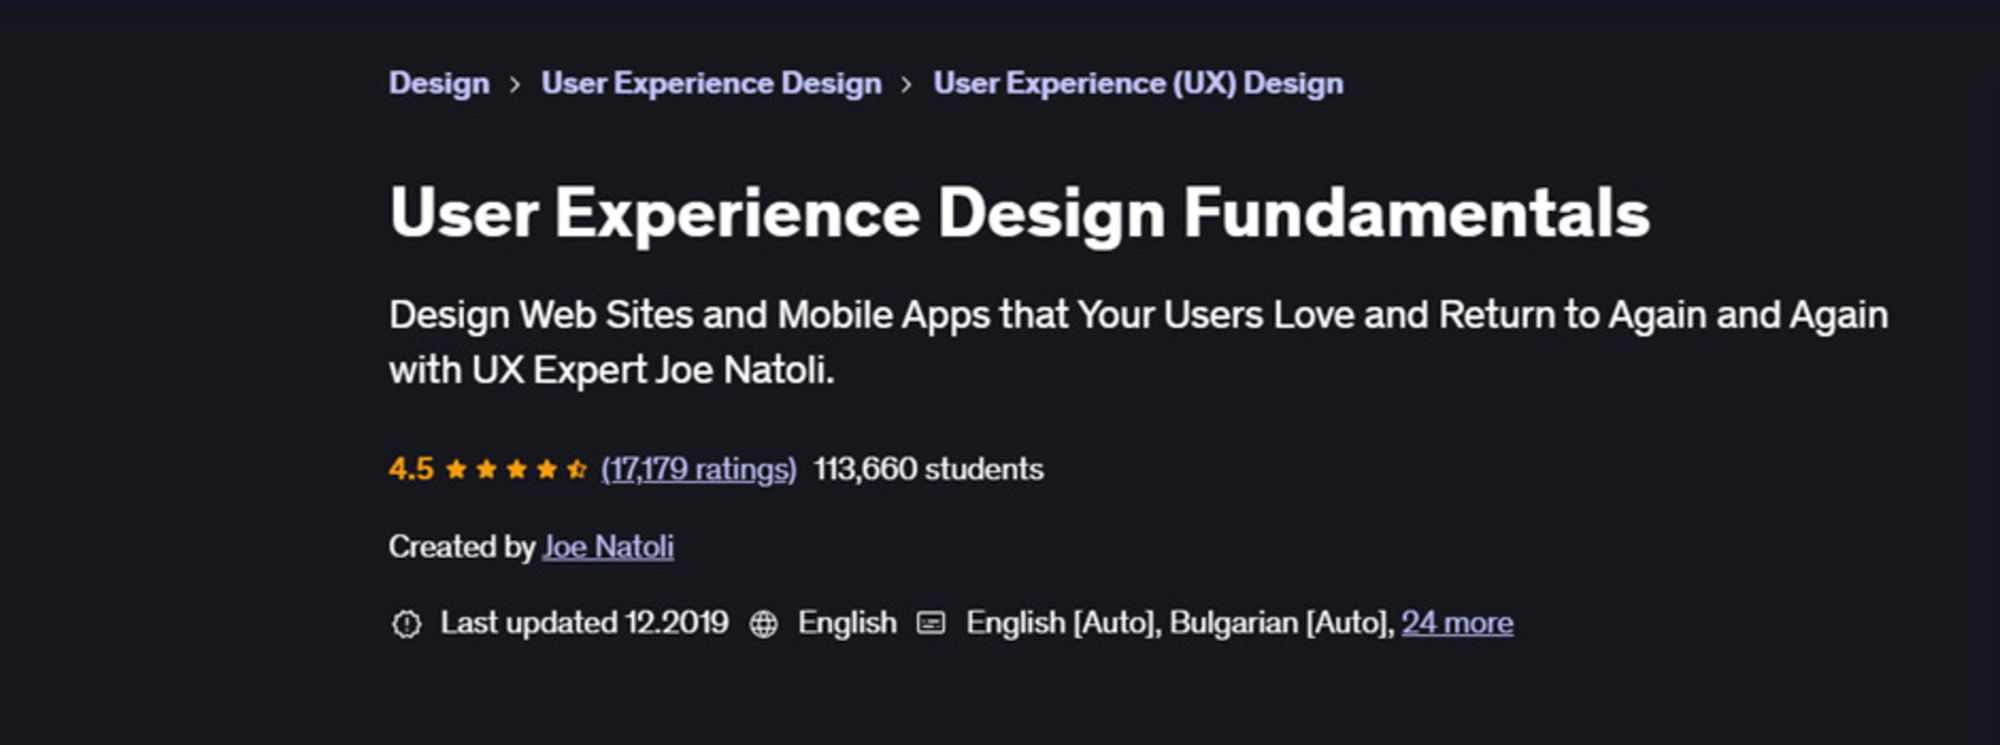
Task: Open the User Experience Design breadcrumb
Action: pyautogui.click(x=710, y=84)
